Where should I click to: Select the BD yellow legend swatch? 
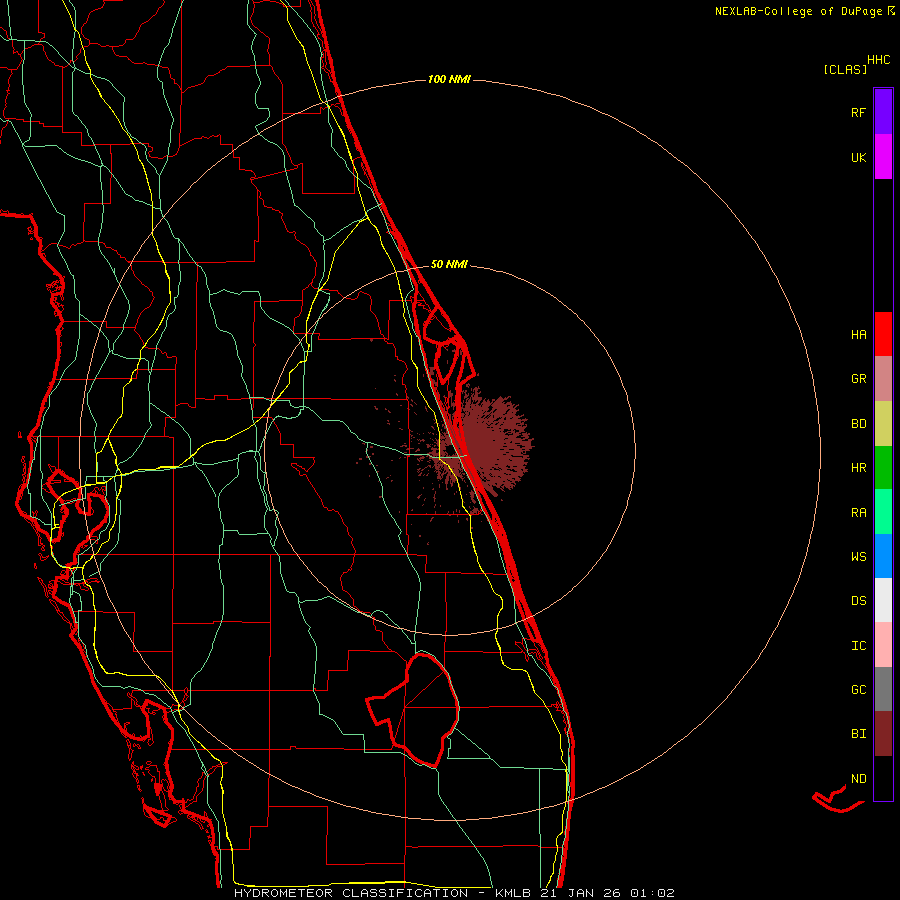pos(883,424)
